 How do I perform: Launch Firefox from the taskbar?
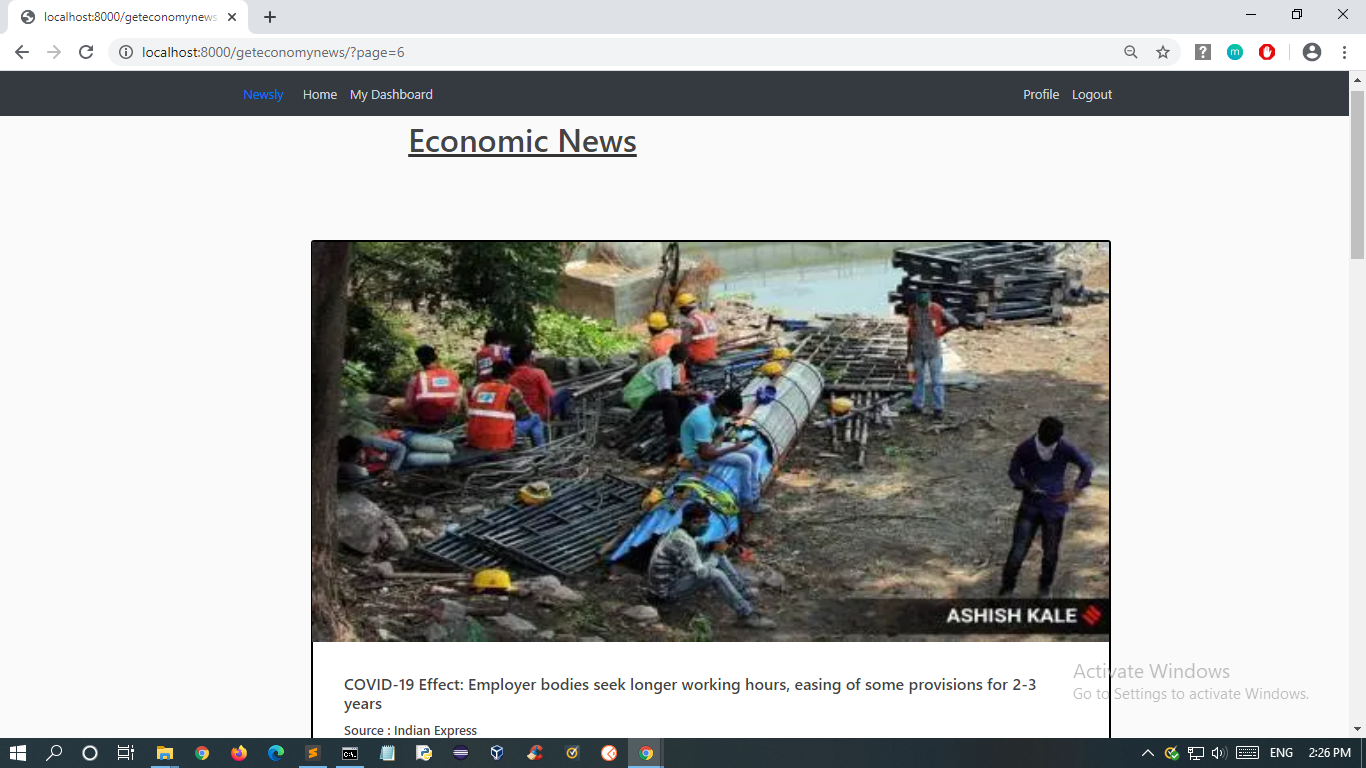[x=238, y=753]
